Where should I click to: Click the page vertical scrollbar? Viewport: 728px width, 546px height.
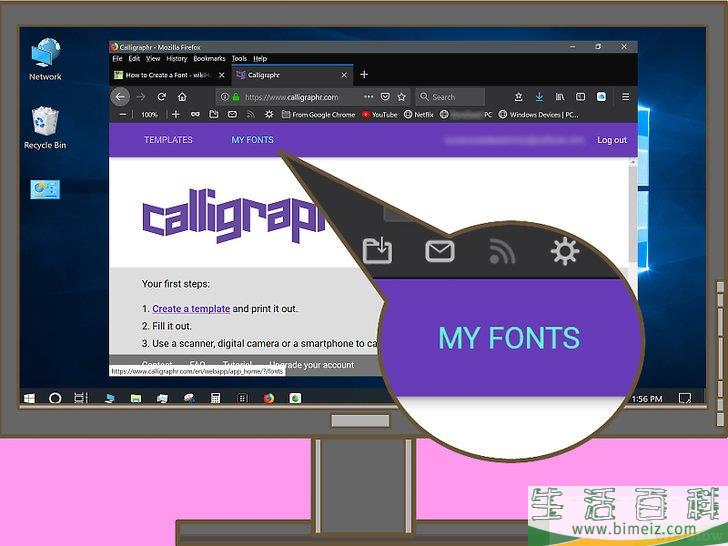point(632,214)
